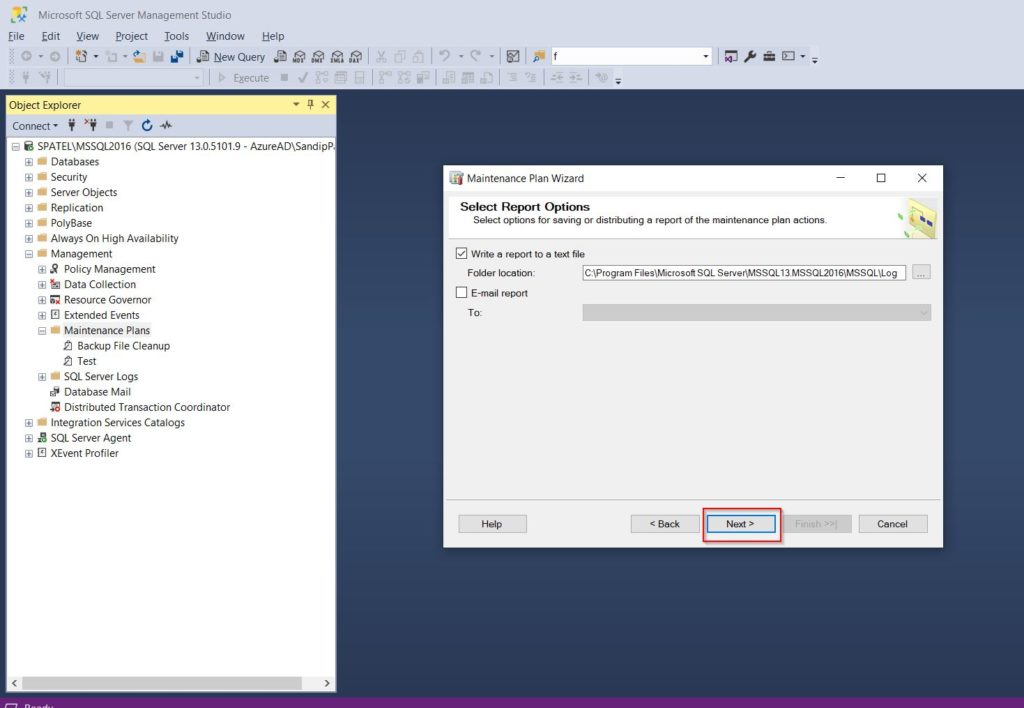Click the Navigate Backward toolbar icon
The image size is (1024, 708).
coord(26,57)
